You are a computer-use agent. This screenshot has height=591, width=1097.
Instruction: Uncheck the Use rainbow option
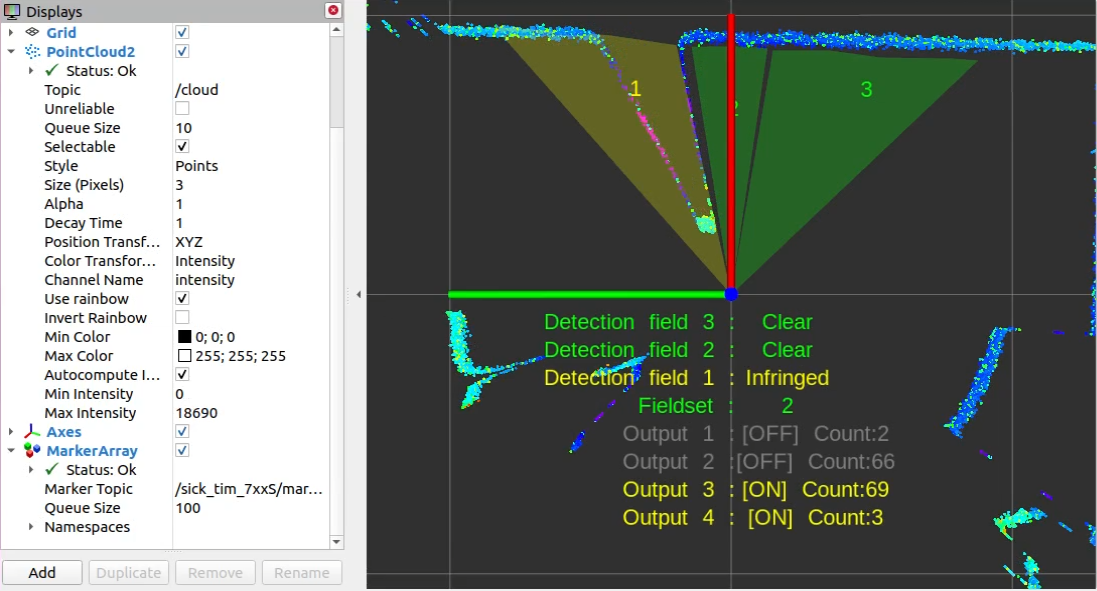(x=182, y=298)
